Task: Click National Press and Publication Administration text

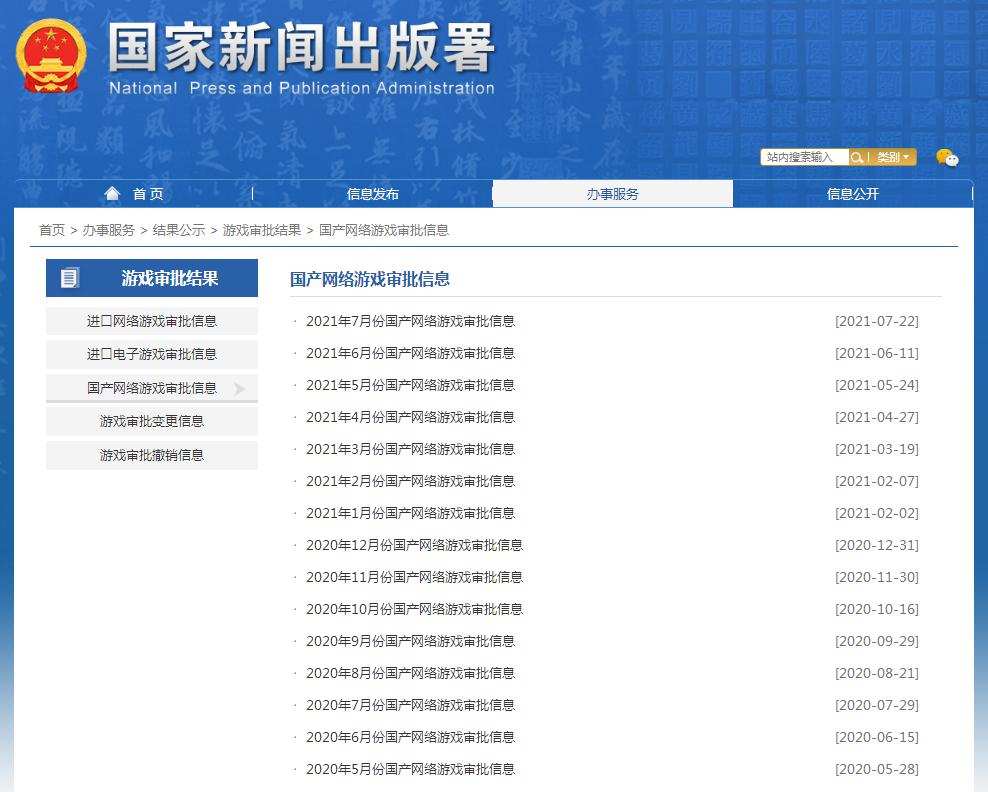Action: tap(302, 88)
